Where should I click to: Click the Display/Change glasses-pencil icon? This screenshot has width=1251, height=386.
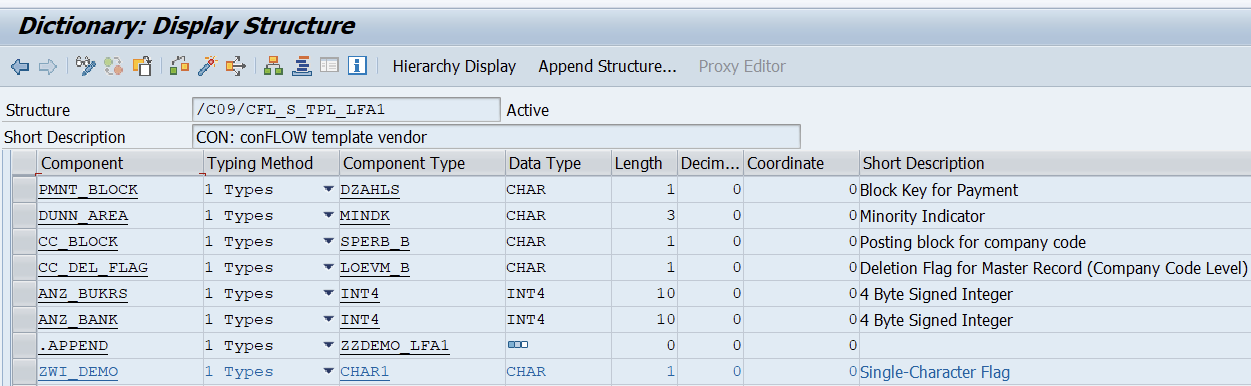pyautogui.click(x=86, y=67)
